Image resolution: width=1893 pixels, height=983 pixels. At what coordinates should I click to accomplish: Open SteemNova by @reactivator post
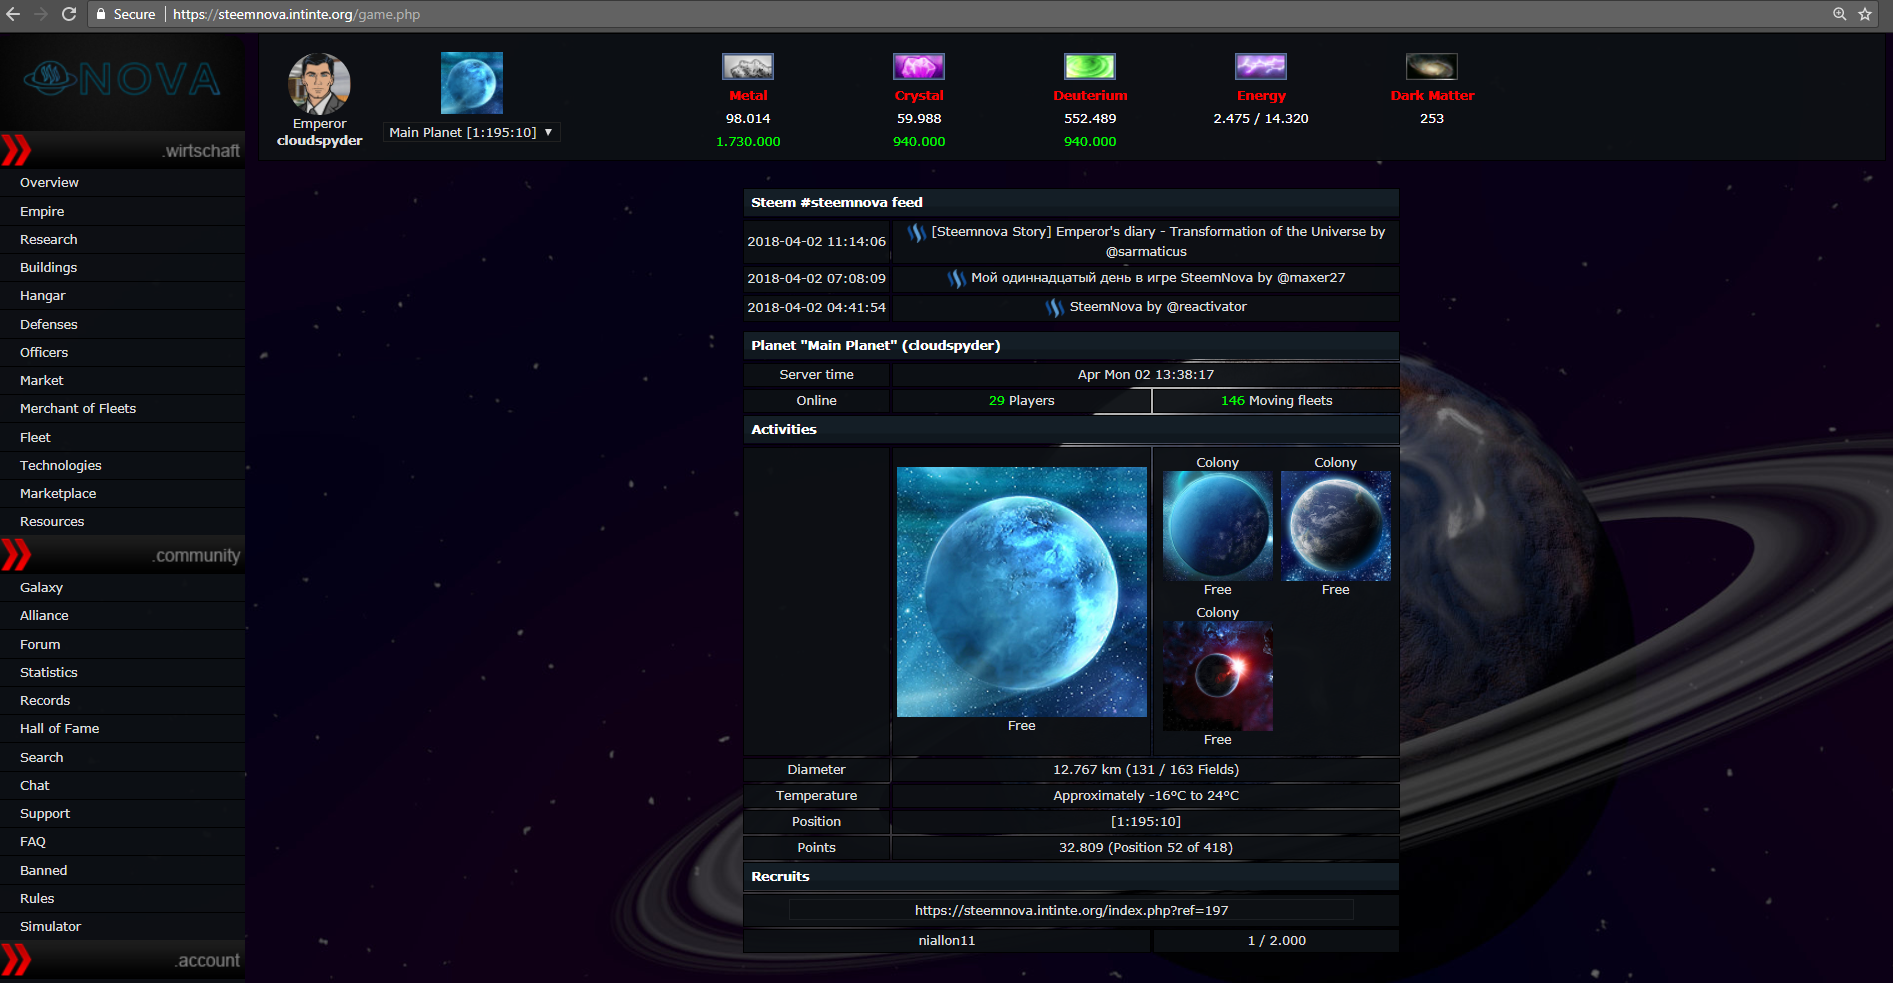(1158, 307)
